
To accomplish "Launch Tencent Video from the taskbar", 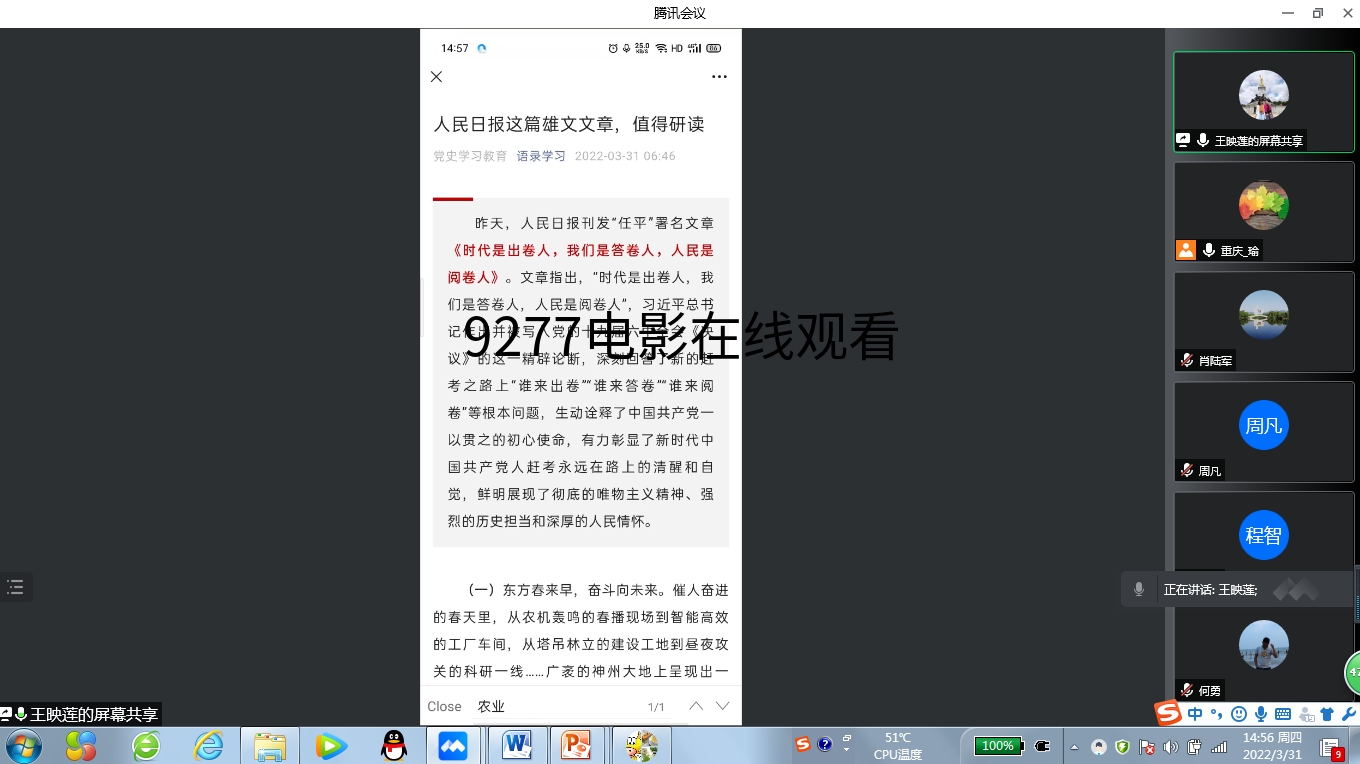I will tap(331, 746).
